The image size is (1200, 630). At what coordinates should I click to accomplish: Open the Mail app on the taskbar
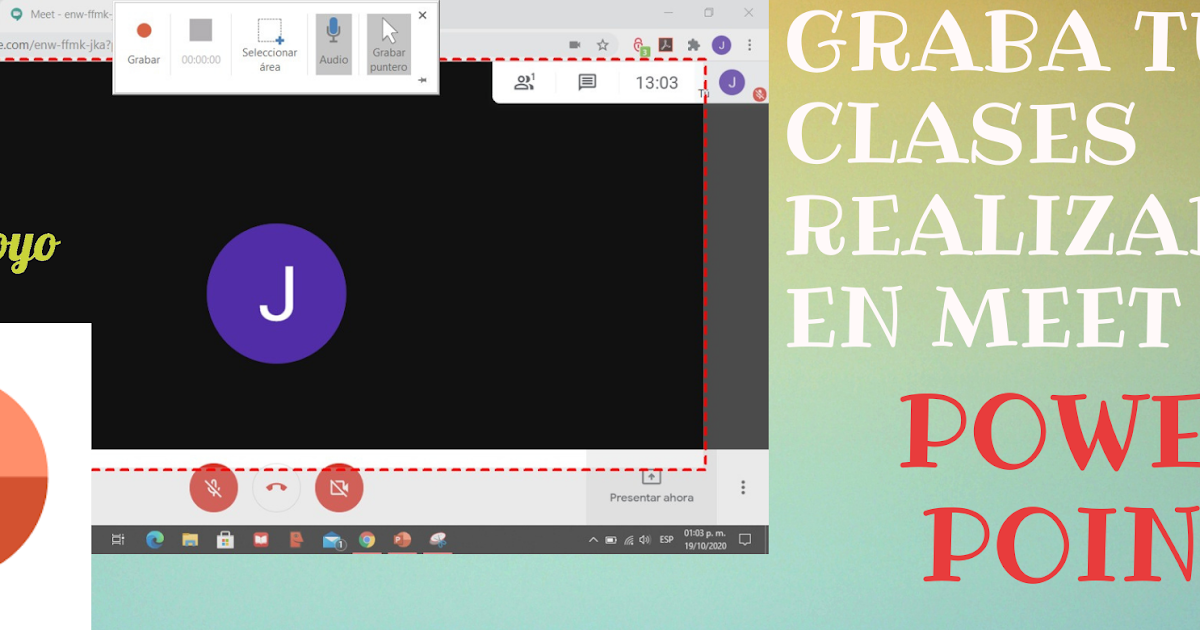point(332,540)
